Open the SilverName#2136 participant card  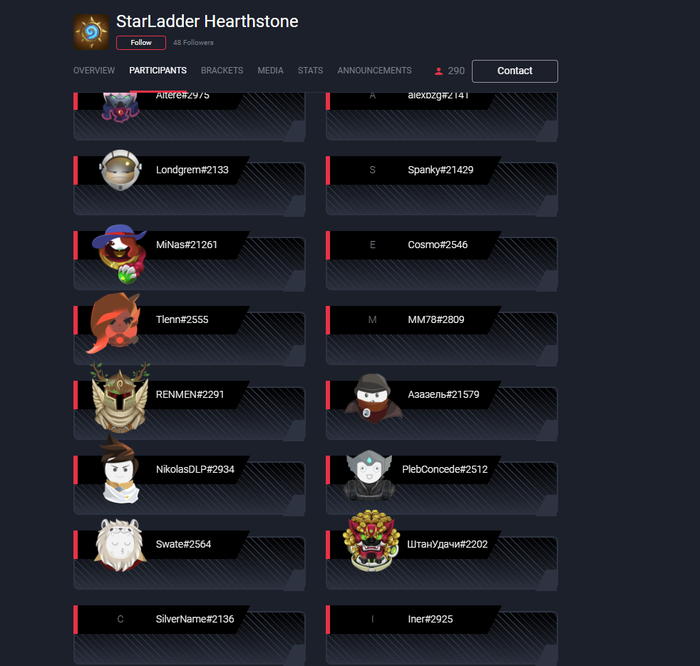point(189,636)
